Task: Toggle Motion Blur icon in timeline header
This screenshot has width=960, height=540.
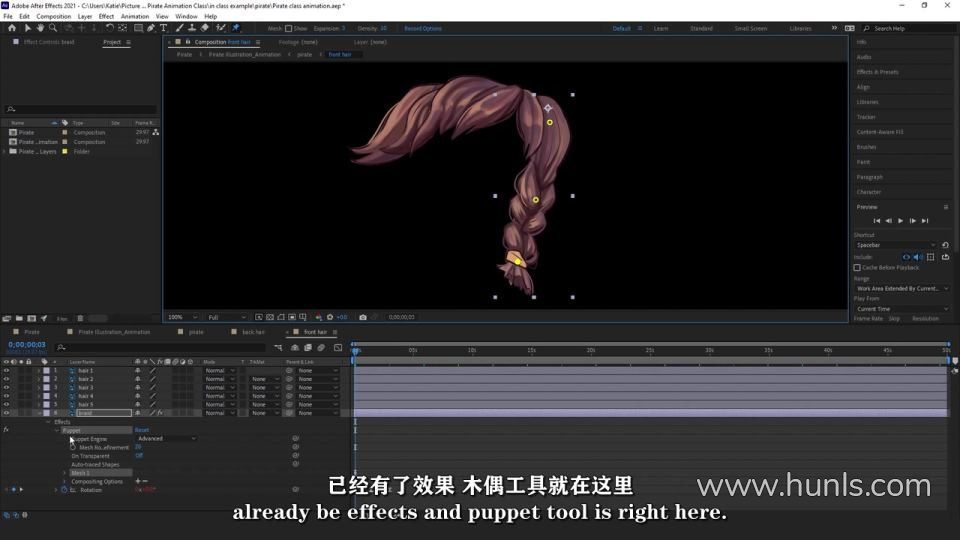Action: tap(321, 348)
